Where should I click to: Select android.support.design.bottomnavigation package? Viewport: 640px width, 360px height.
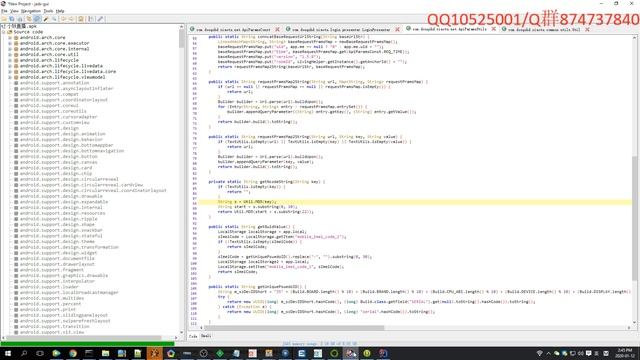[x=72, y=151]
